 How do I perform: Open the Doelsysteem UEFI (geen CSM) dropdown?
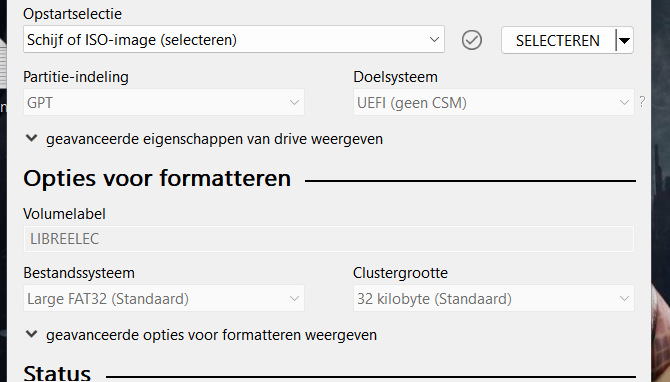coord(494,102)
